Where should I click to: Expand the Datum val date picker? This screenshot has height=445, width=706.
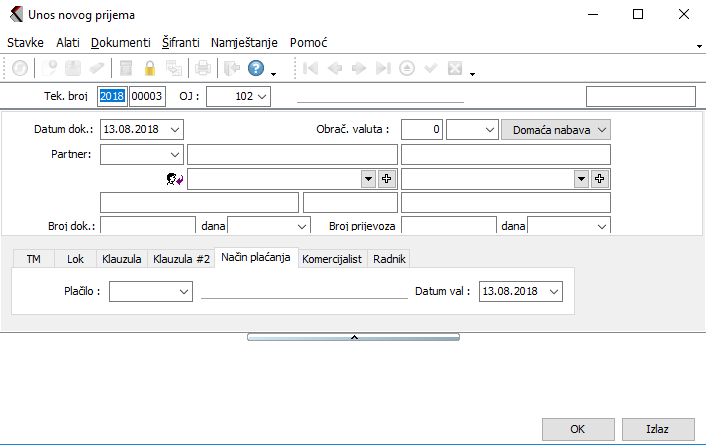pyautogui.click(x=555, y=291)
